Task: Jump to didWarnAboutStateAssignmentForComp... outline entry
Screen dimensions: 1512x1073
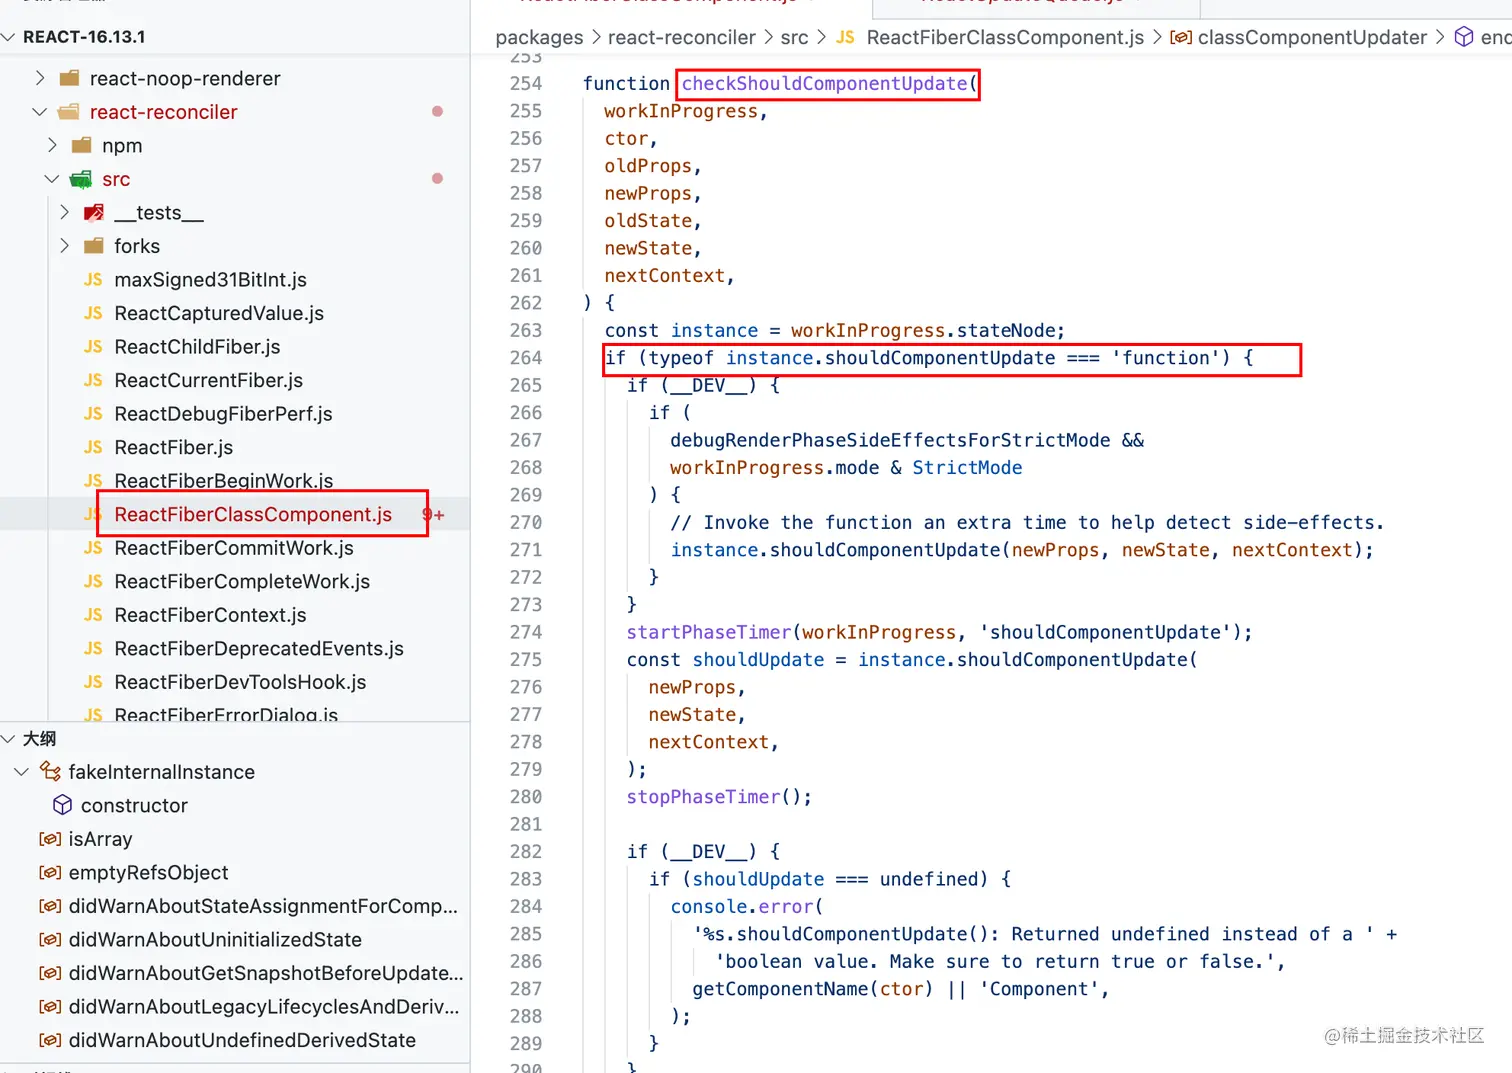Action: pyautogui.click(x=263, y=906)
